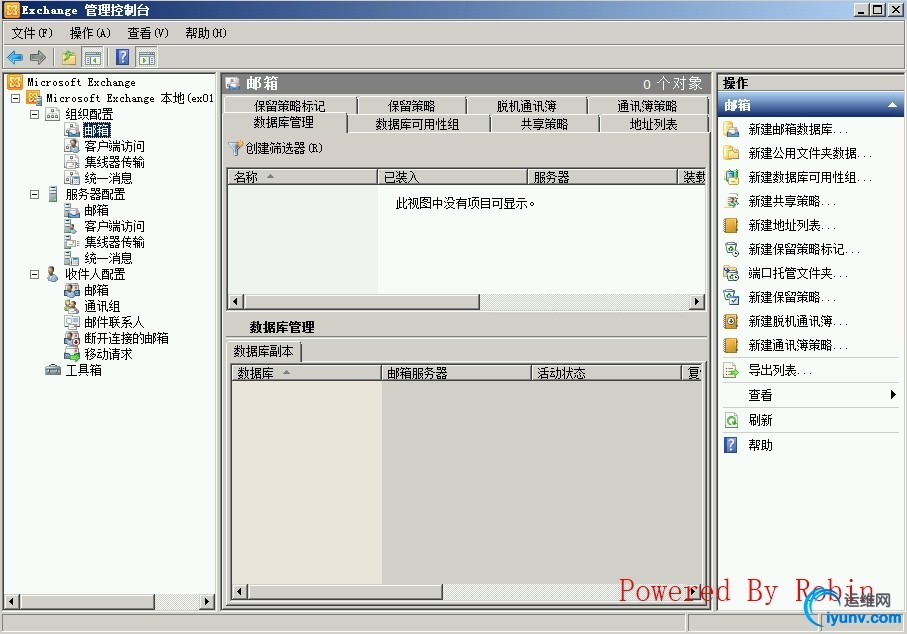This screenshot has height=634, width=907.
Task: Click the 断开连接的邮箱 icon in tree
Action: point(72,338)
